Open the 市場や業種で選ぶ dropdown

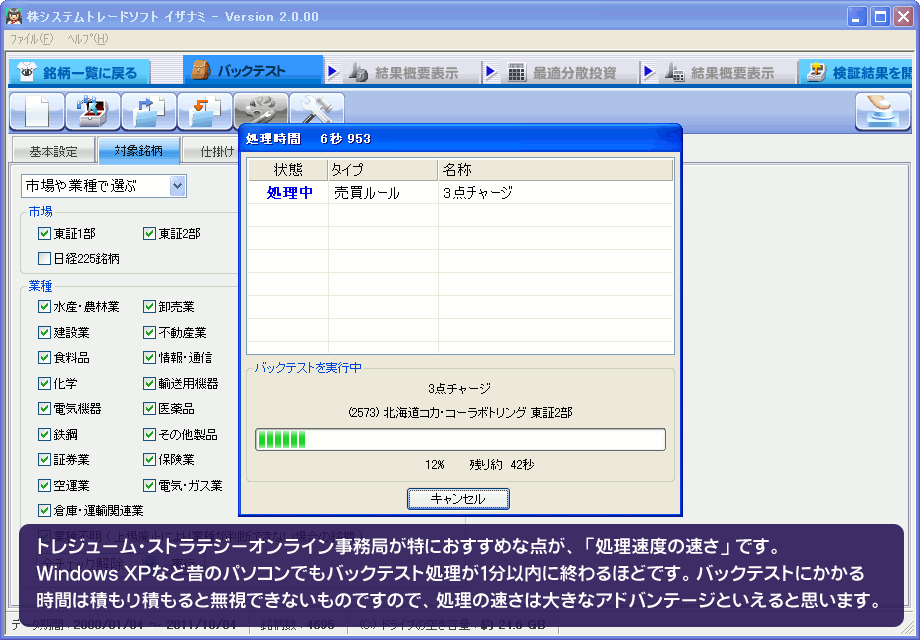tap(104, 186)
